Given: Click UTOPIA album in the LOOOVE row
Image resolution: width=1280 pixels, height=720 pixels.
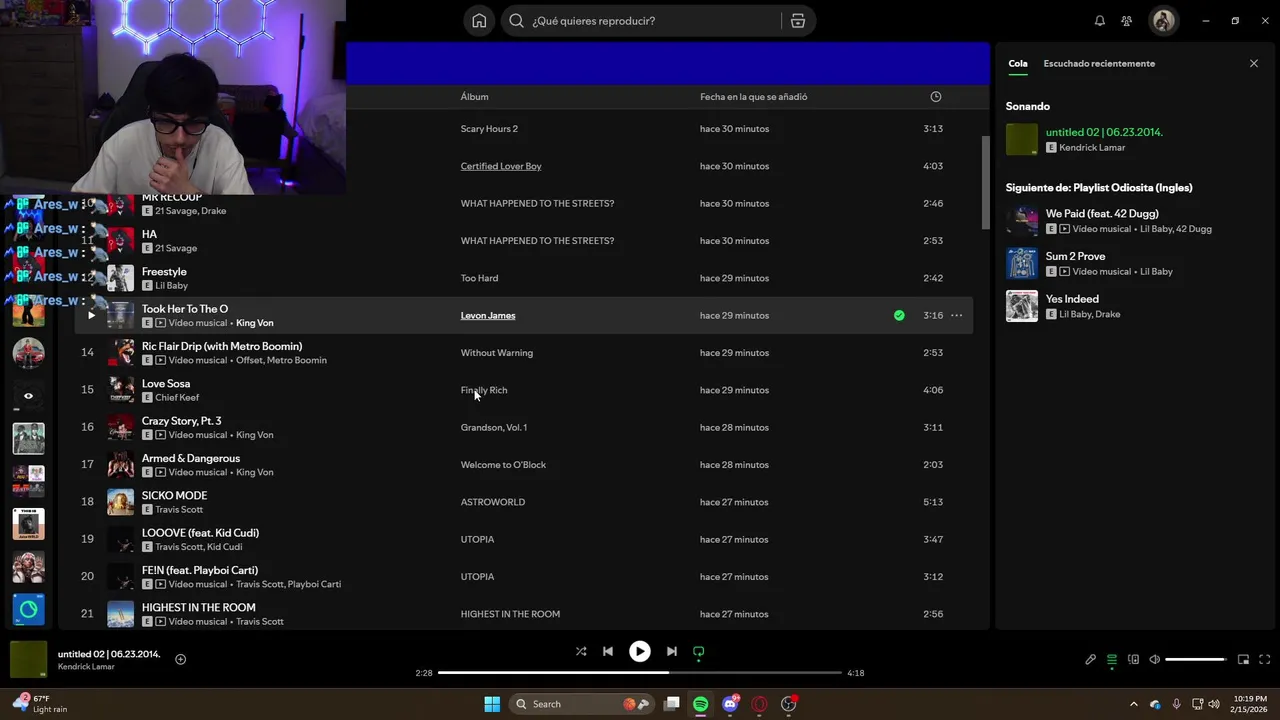Looking at the screenshot, I should pos(477,539).
